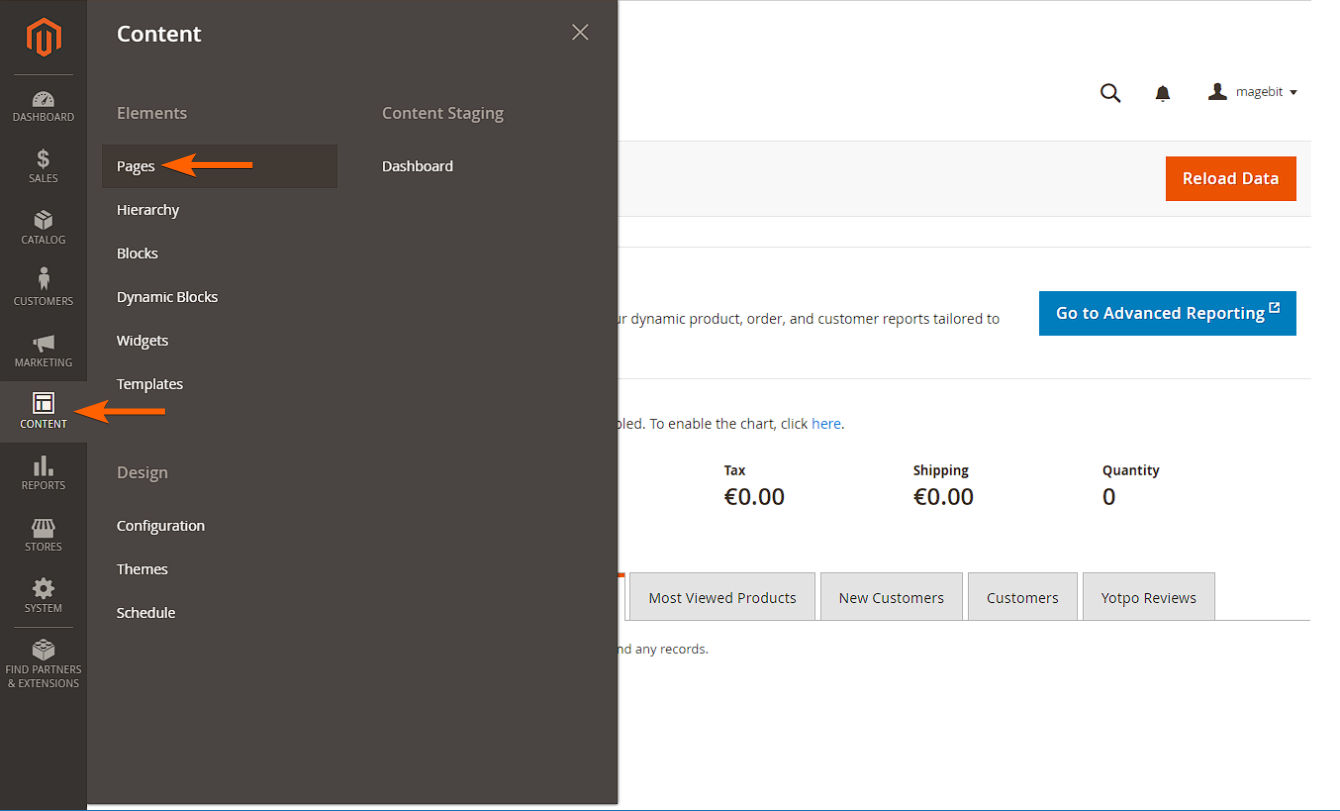Open the notifications bell
The image size is (1340, 811).
1162,93
